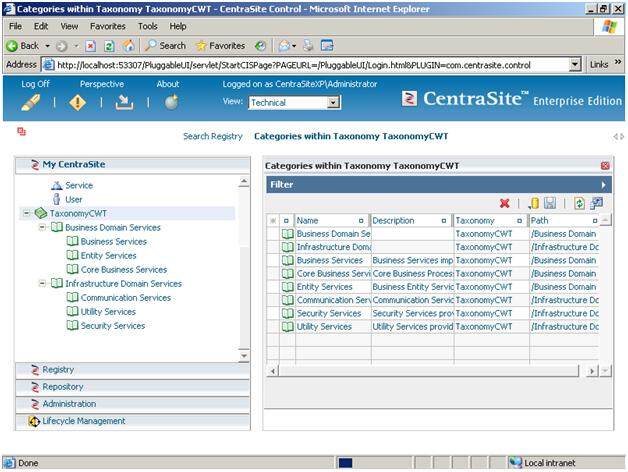The width and height of the screenshot is (628, 472).
Task: Click the green refresh icon in panel
Action: click(x=579, y=203)
